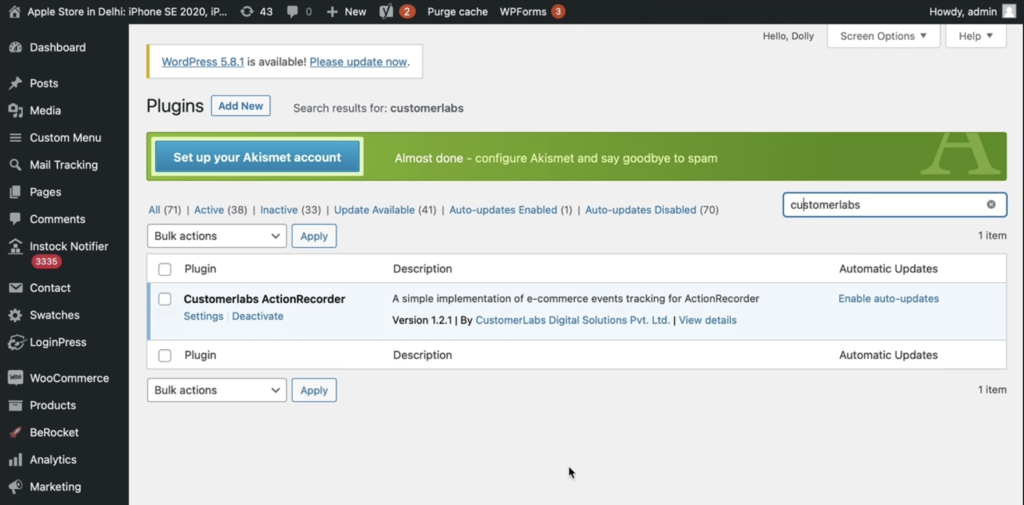
Task: Toggle select-all checkbox in table footer
Action: click(x=165, y=355)
